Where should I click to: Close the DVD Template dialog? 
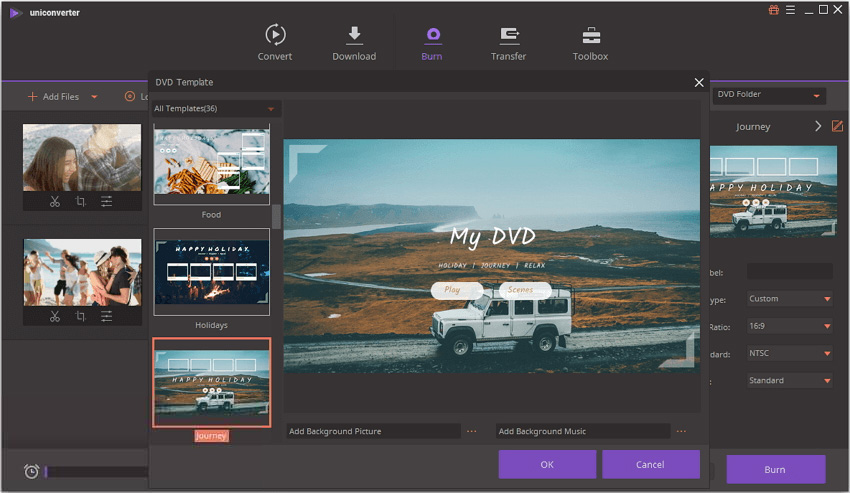point(699,82)
